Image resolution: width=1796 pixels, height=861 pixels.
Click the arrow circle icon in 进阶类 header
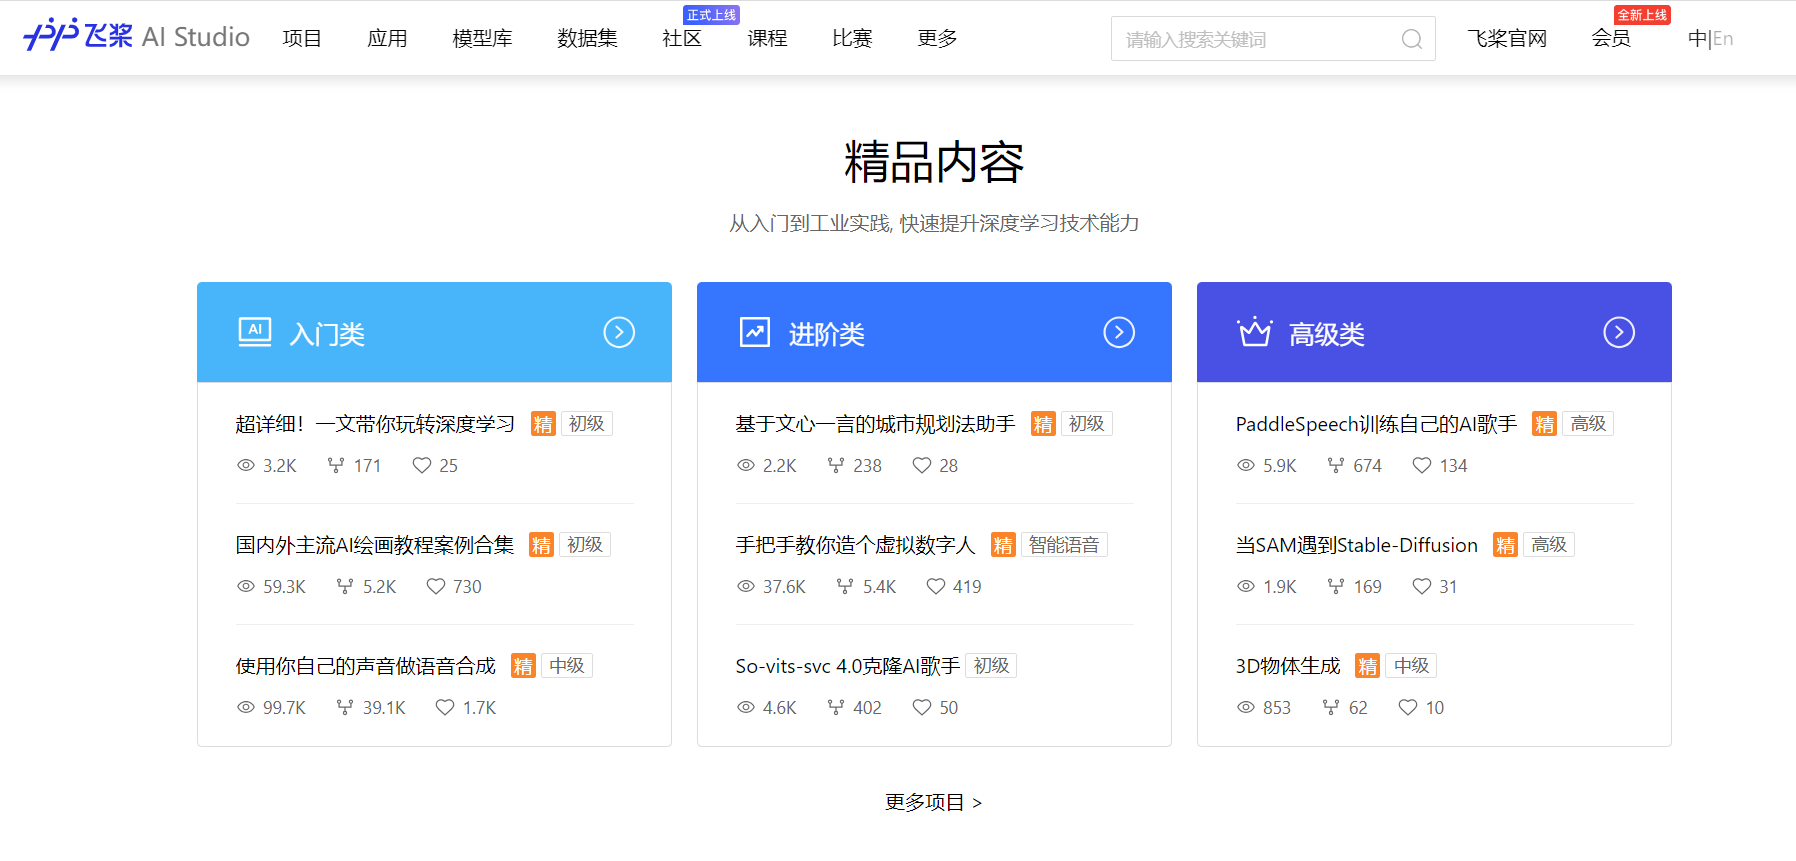tap(1119, 332)
